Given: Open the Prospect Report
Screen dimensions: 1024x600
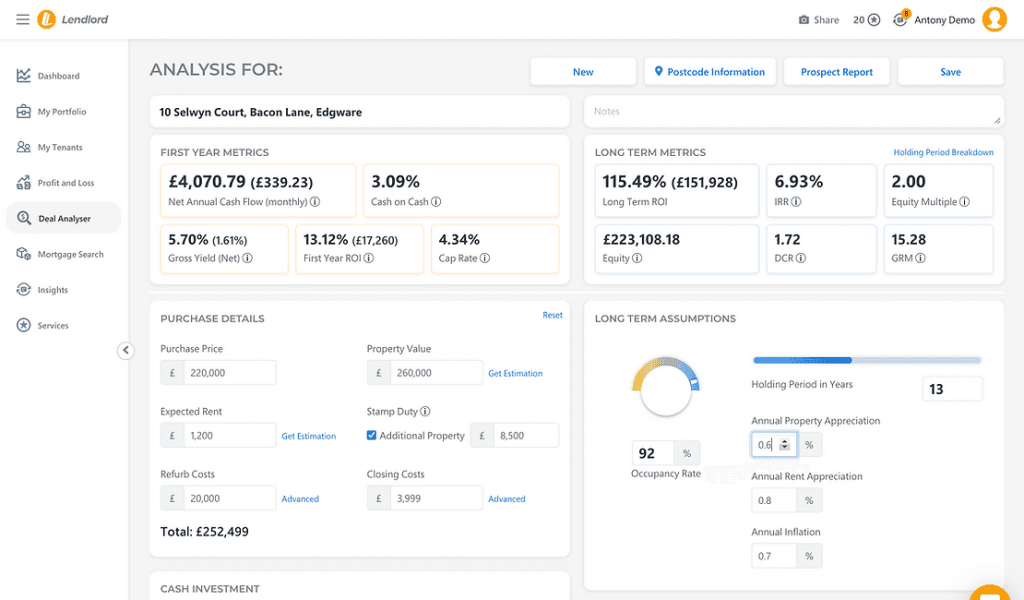Looking at the screenshot, I should [837, 72].
